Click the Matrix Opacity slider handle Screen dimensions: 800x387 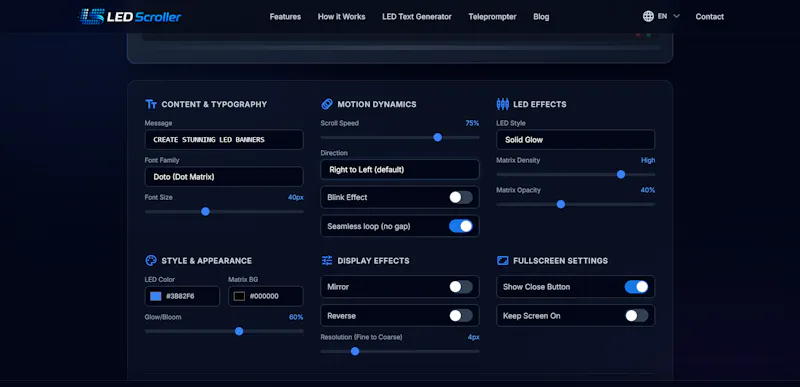click(x=561, y=204)
